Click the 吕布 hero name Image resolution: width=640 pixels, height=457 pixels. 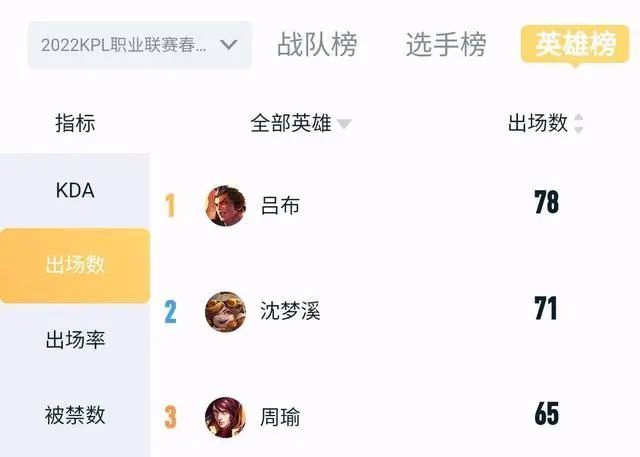(x=280, y=205)
